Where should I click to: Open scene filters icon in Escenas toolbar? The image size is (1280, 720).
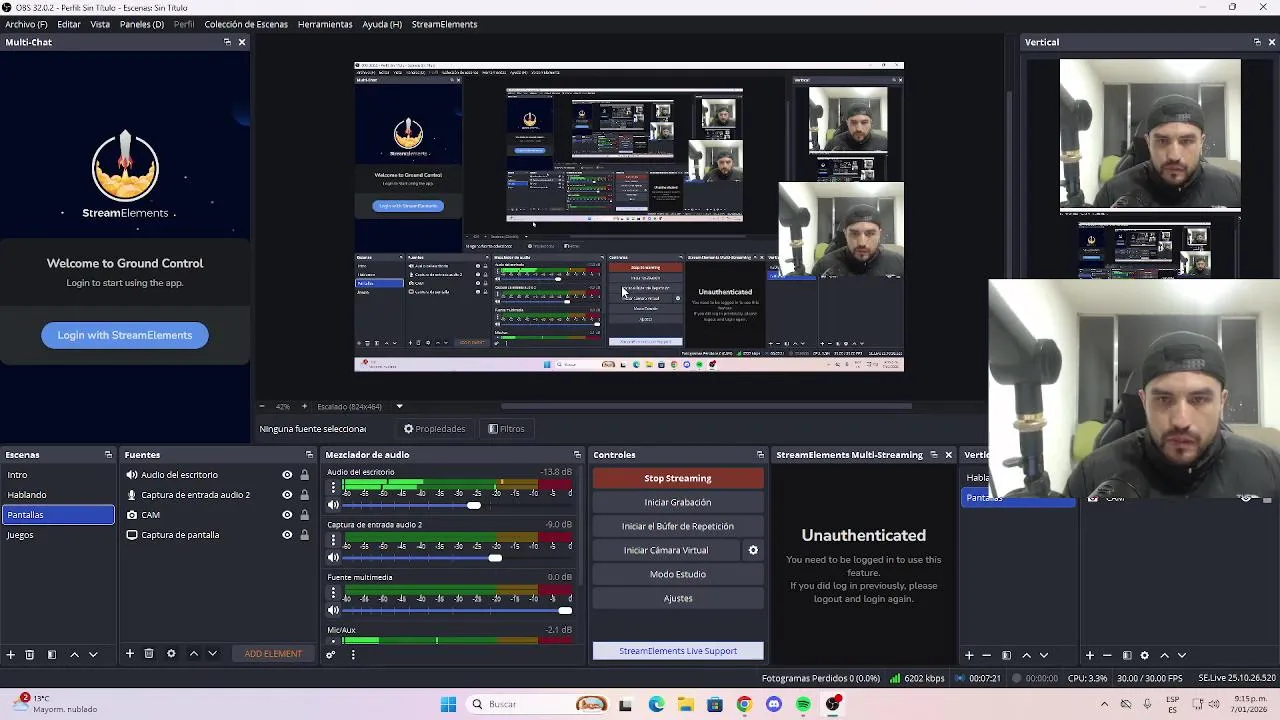pos(52,654)
